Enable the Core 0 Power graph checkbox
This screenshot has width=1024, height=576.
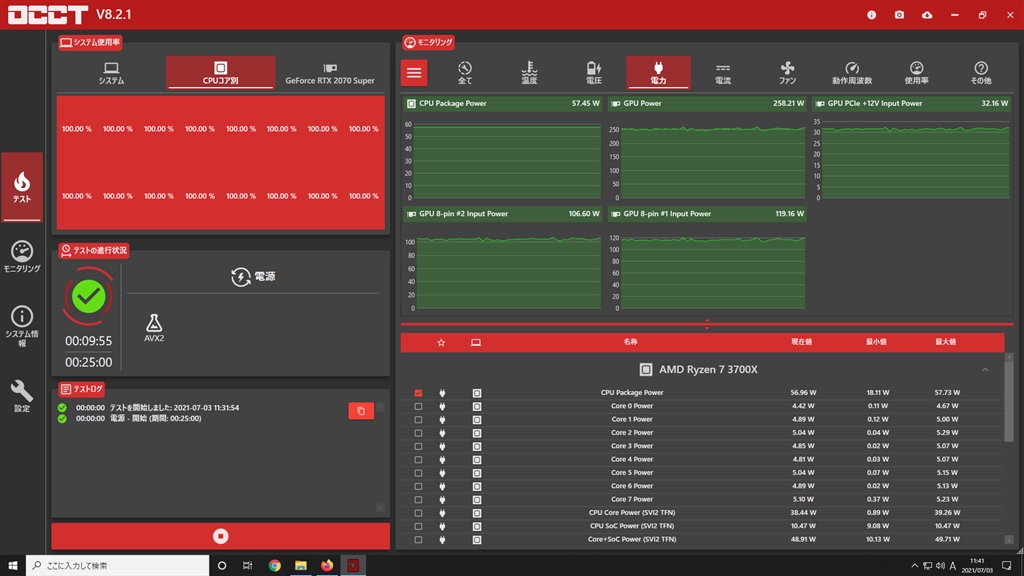point(419,406)
